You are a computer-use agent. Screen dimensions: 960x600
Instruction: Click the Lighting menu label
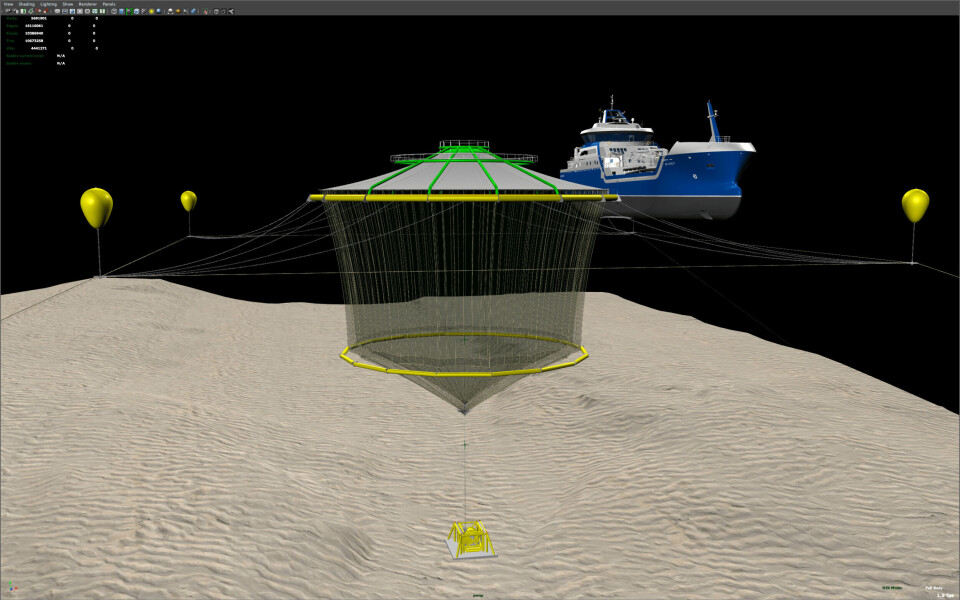48,4
